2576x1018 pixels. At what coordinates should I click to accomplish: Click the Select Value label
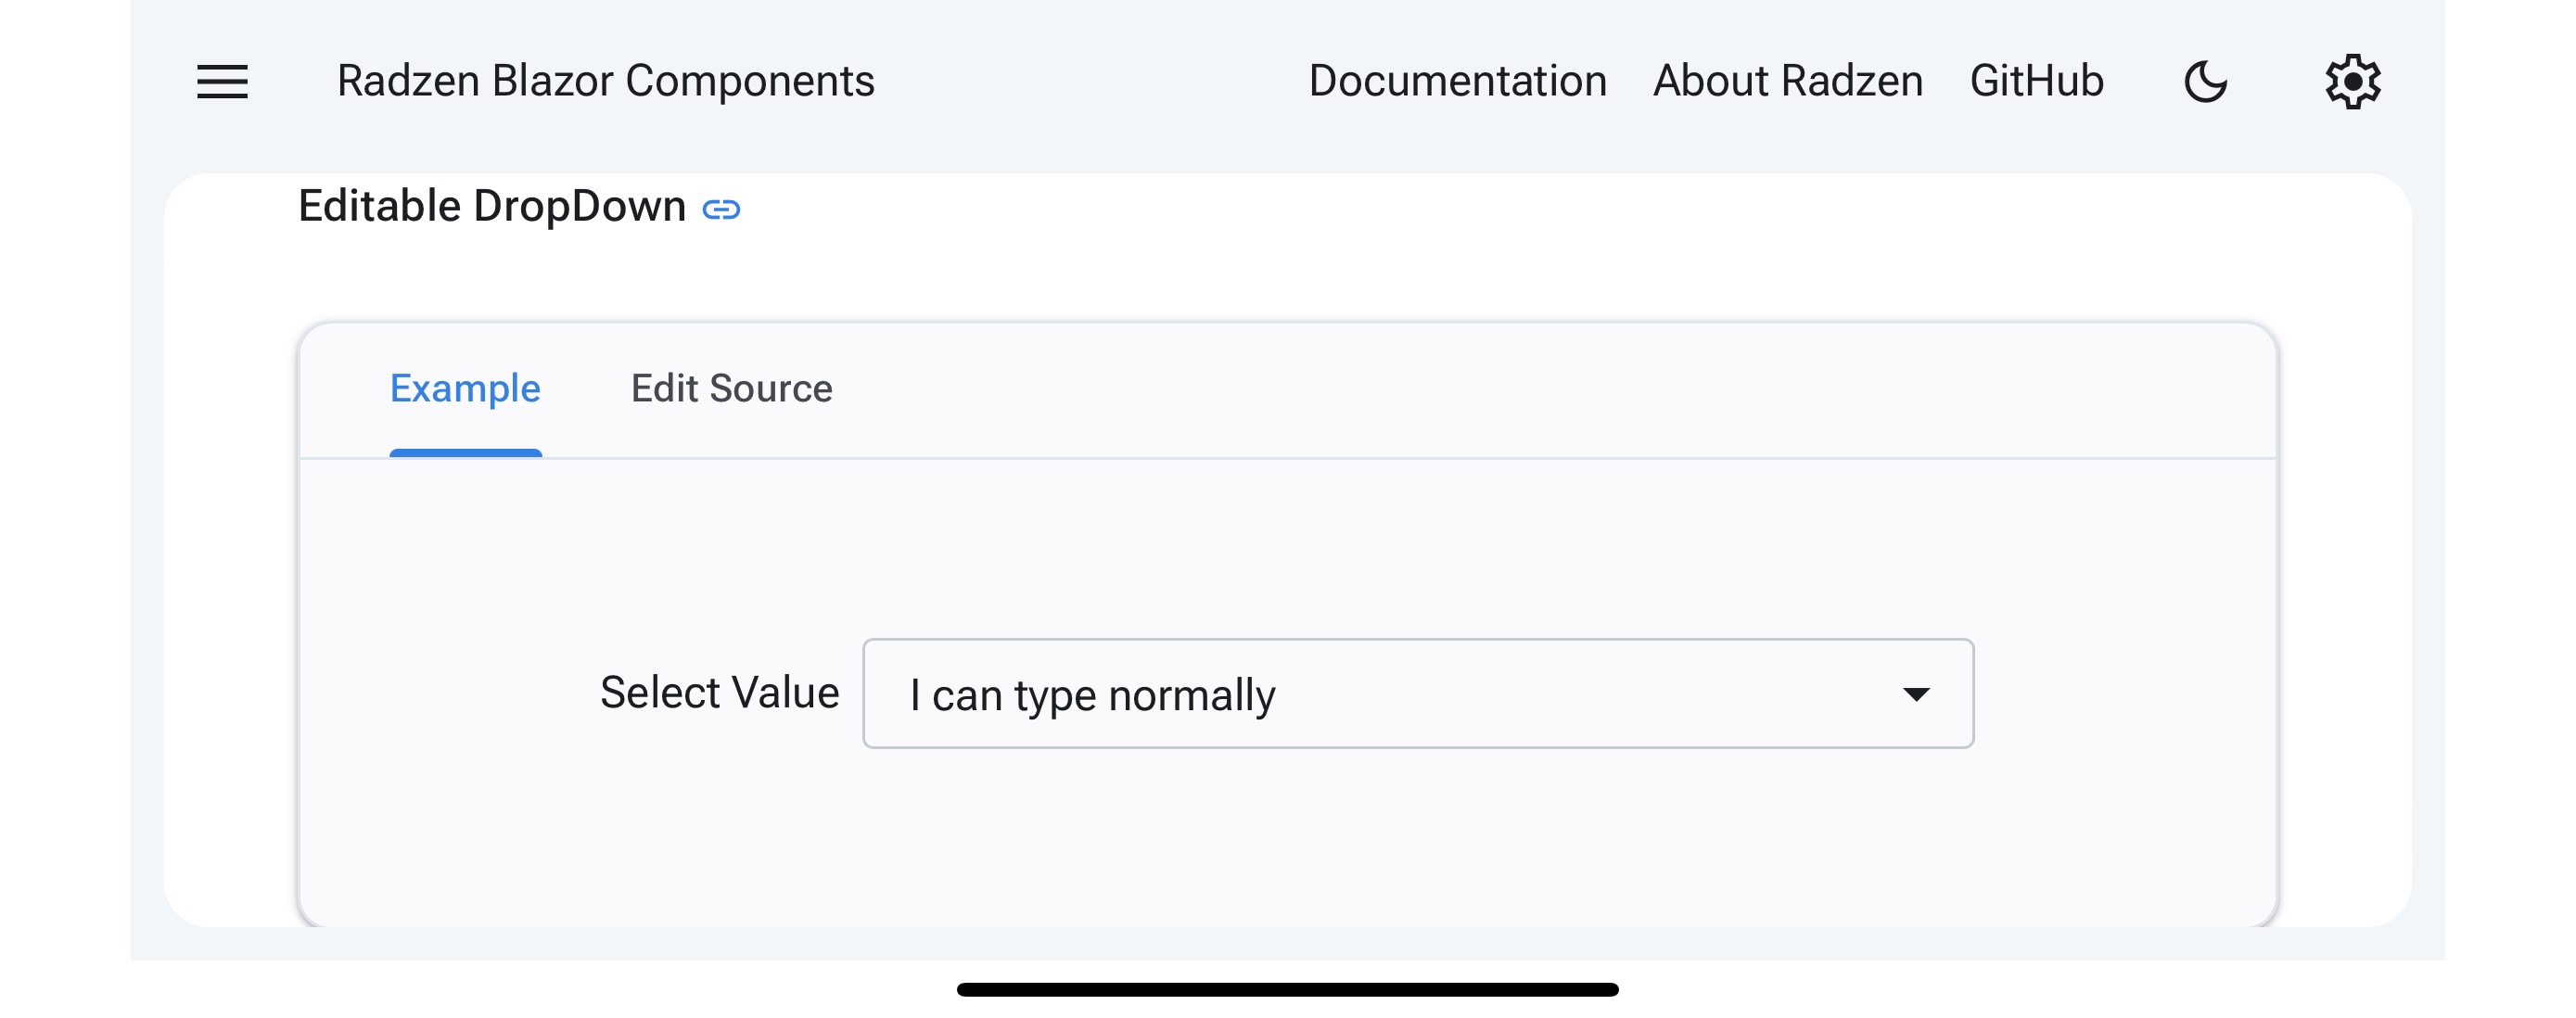(719, 692)
